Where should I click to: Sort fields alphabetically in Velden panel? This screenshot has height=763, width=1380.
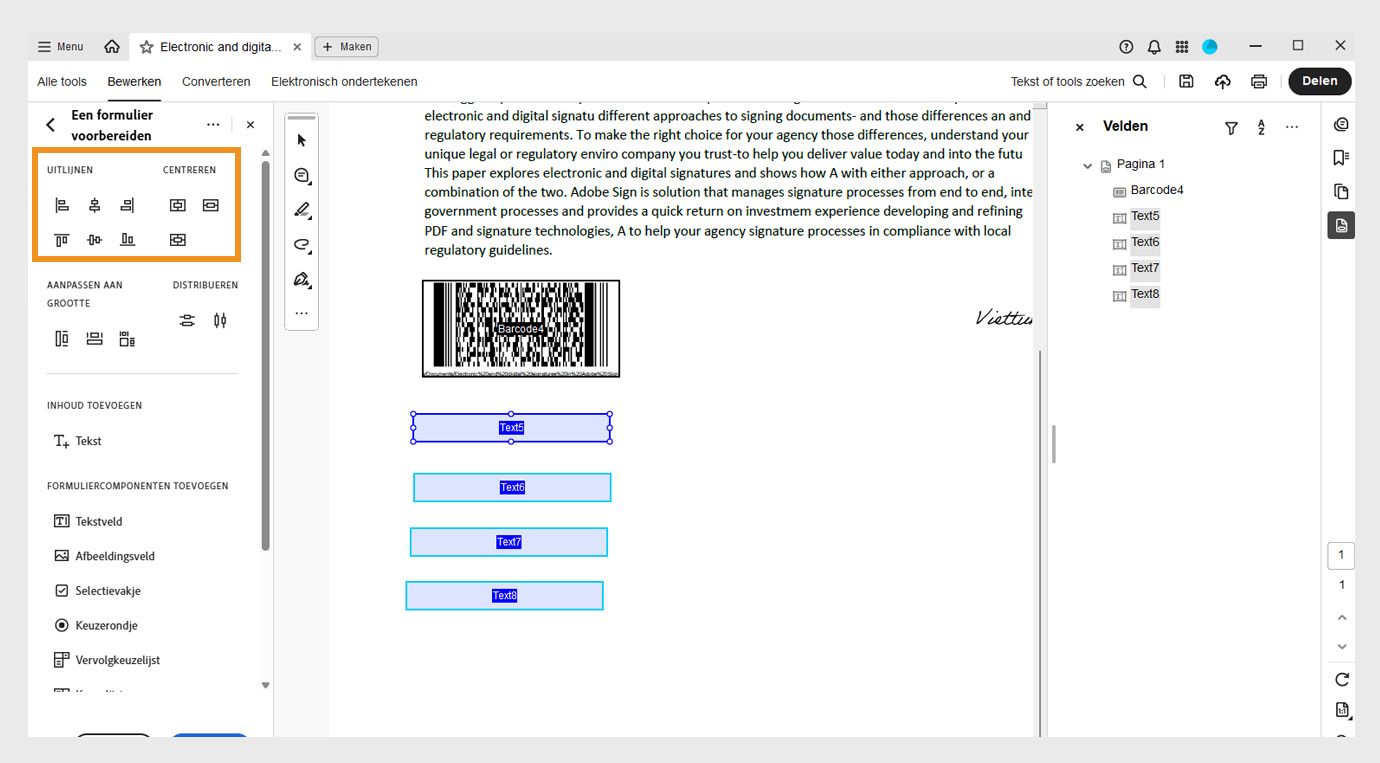coord(1261,128)
